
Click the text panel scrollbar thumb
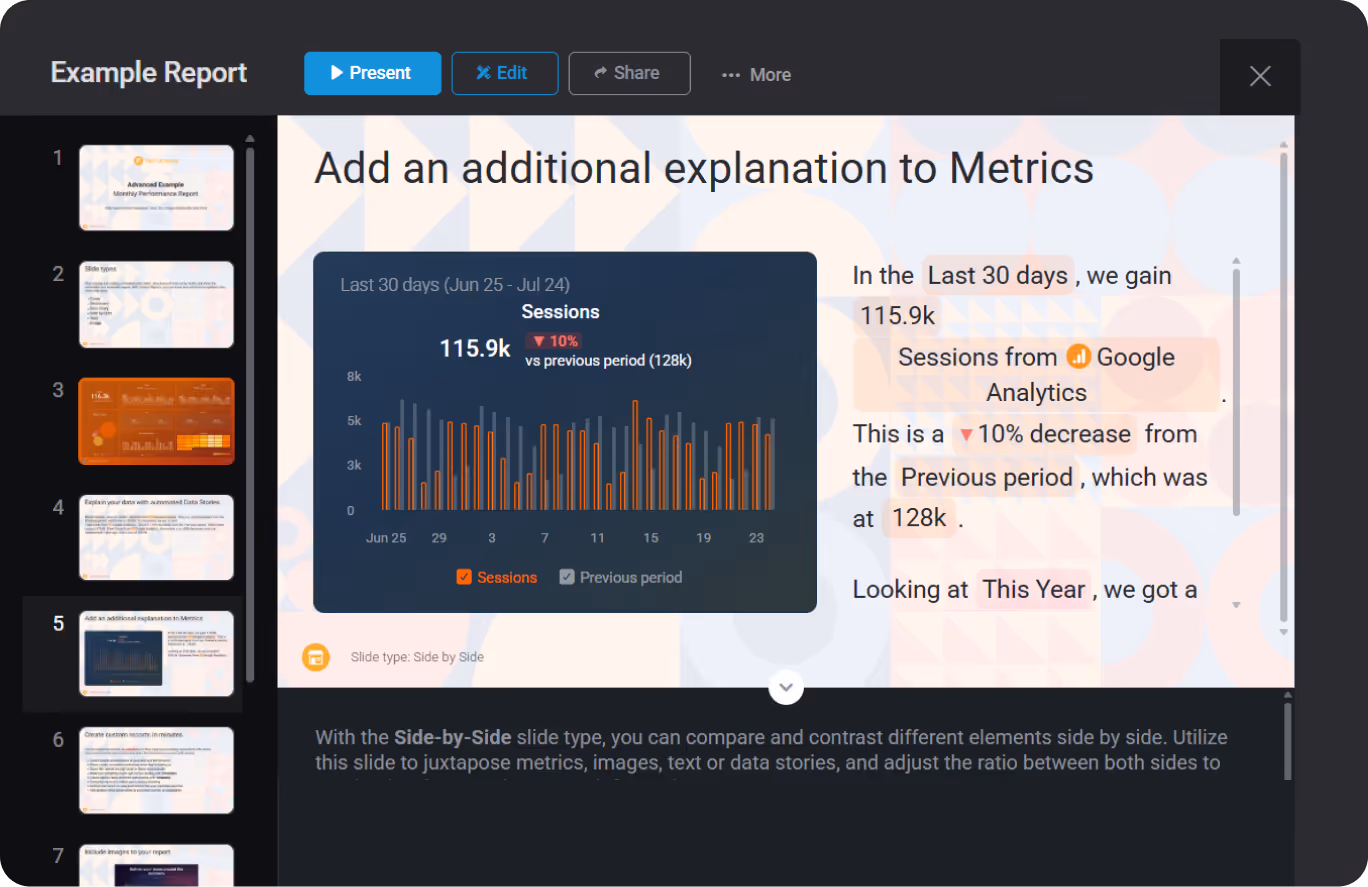1237,392
